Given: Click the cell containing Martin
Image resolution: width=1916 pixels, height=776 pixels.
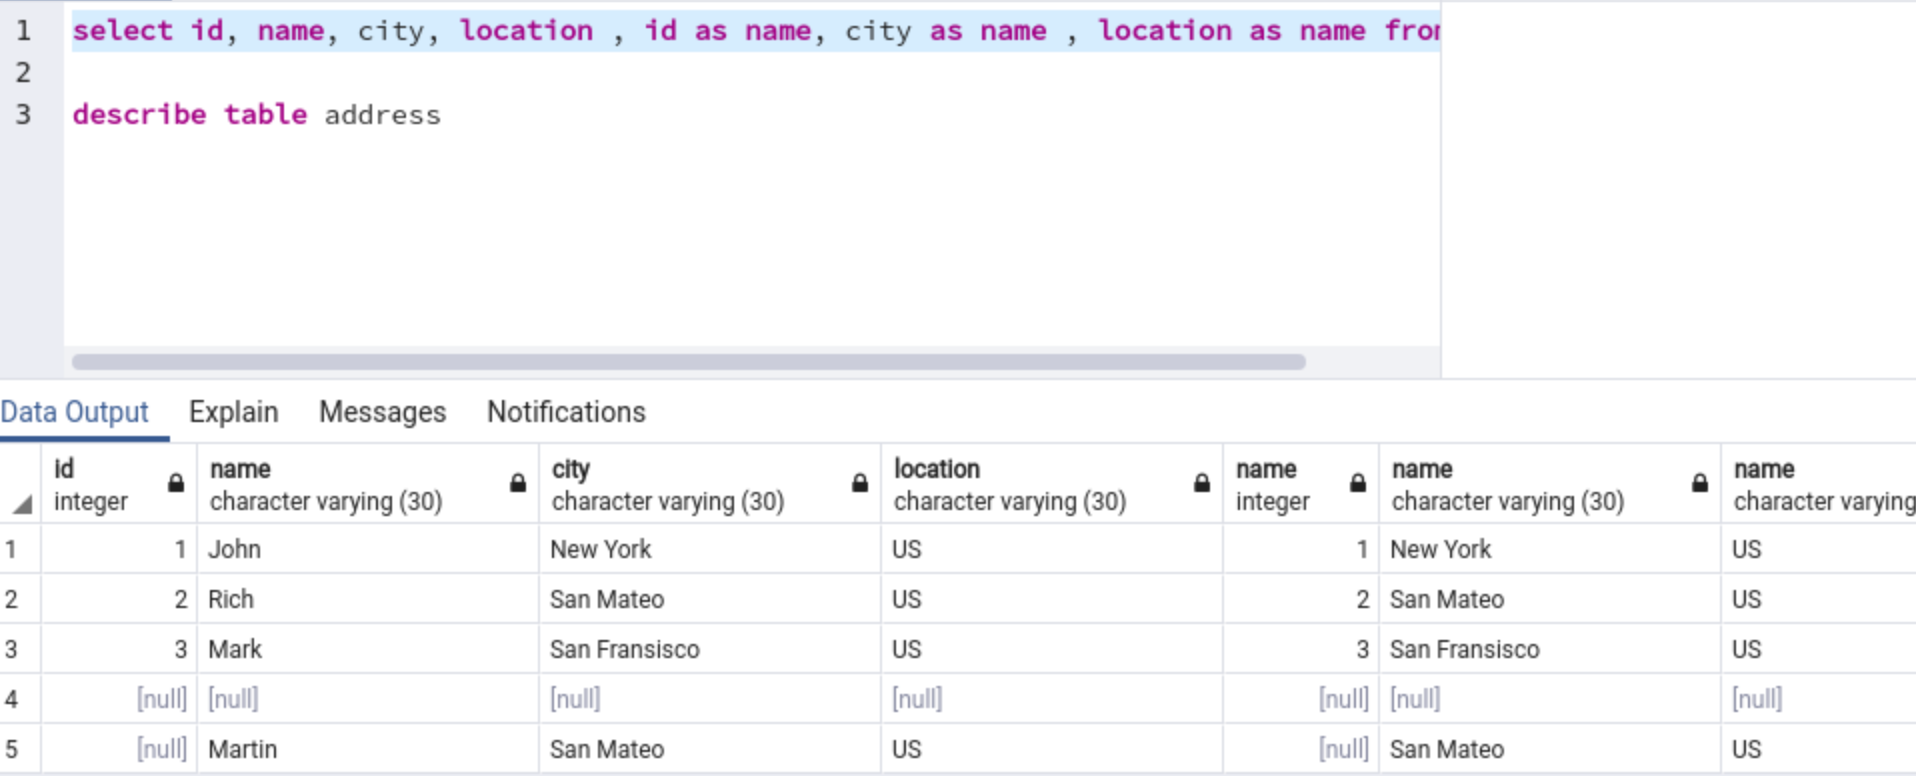Looking at the screenshot, I should [243, 749].
